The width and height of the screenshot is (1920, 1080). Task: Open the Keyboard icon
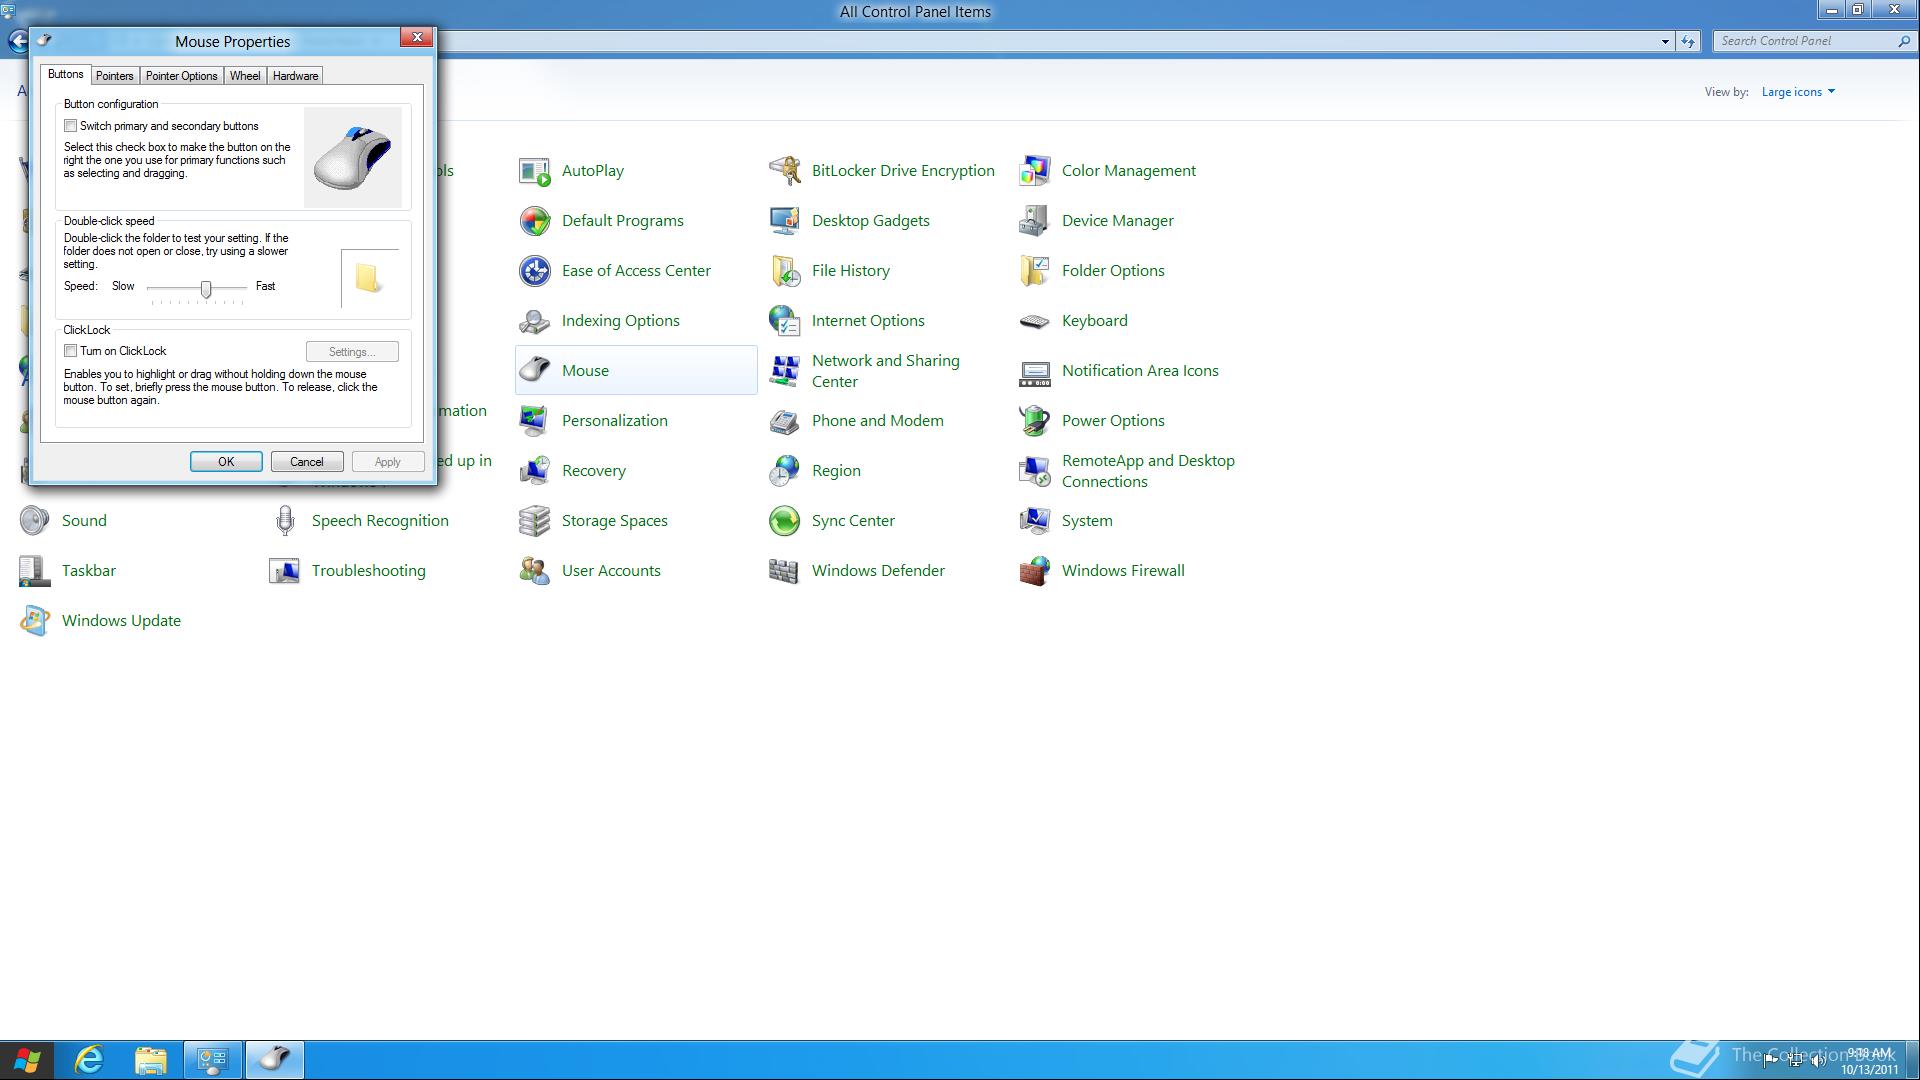pos(1035,321)
